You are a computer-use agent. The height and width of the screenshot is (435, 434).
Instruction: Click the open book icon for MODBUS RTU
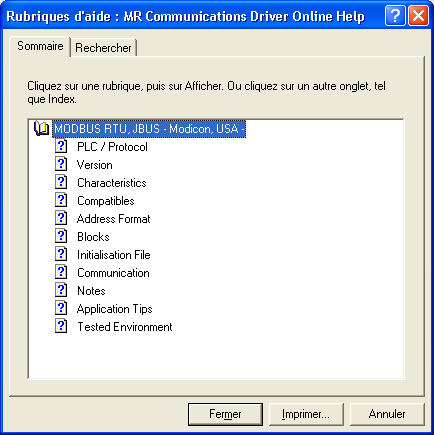[x=42, y=129]
